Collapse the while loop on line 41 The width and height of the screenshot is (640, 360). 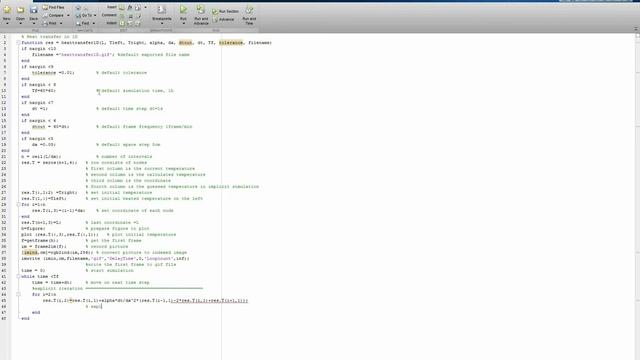point(18,276)
